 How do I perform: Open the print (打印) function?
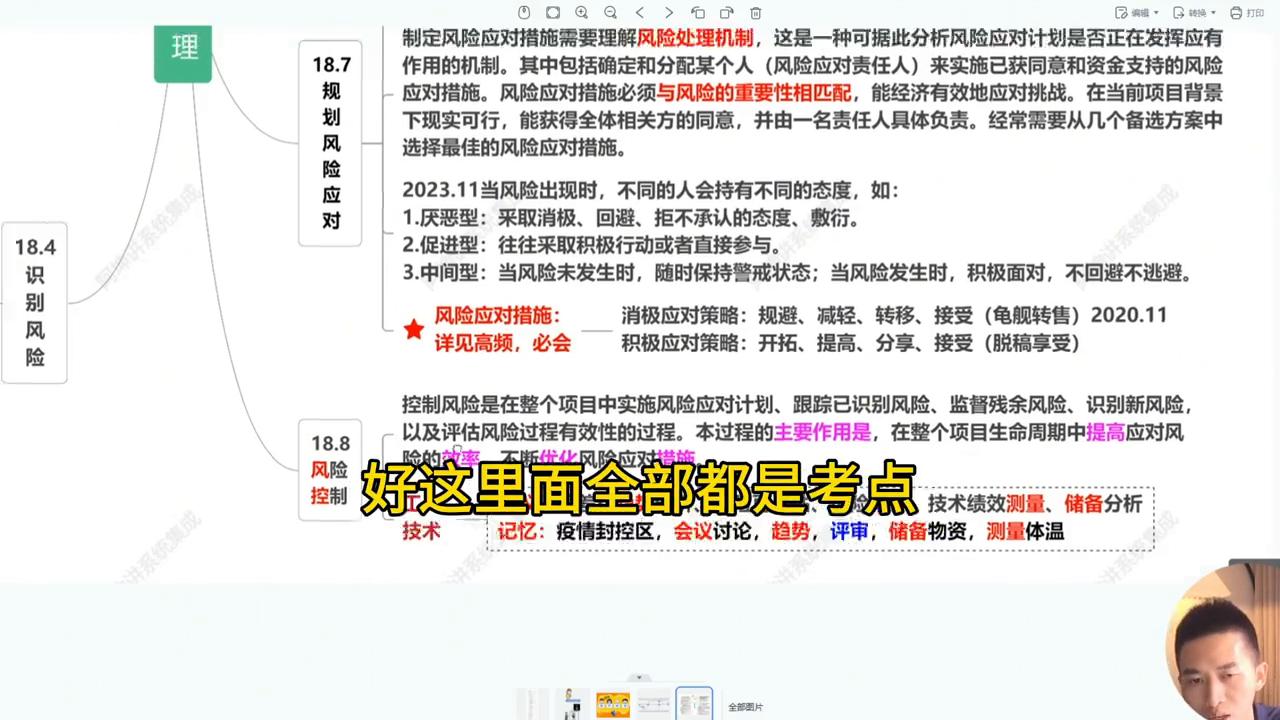[1248, 13]
